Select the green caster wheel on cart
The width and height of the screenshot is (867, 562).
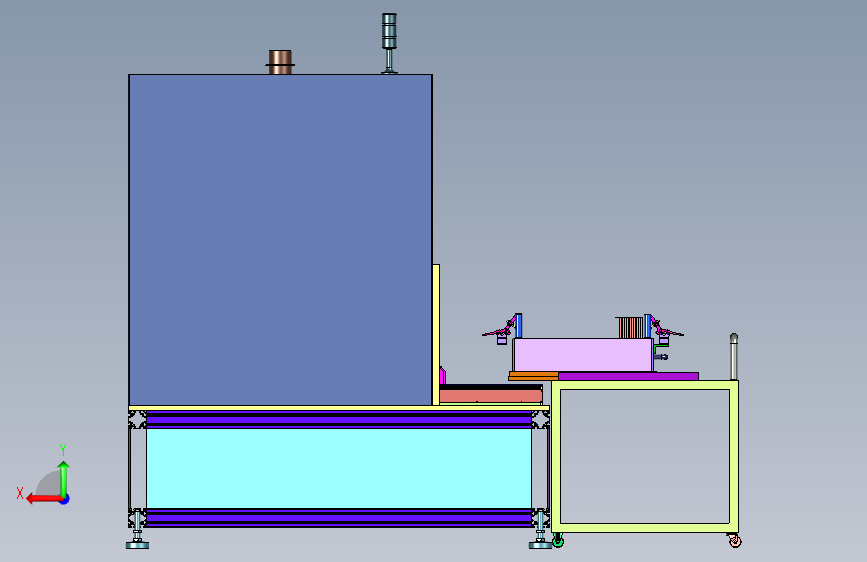click(558, 540)
